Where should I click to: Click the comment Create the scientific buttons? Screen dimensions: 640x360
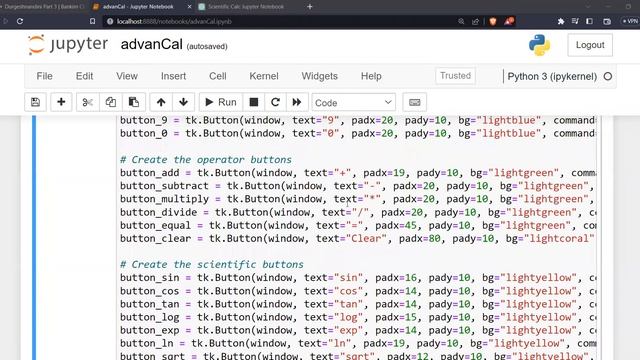click(x=212, y=264)
